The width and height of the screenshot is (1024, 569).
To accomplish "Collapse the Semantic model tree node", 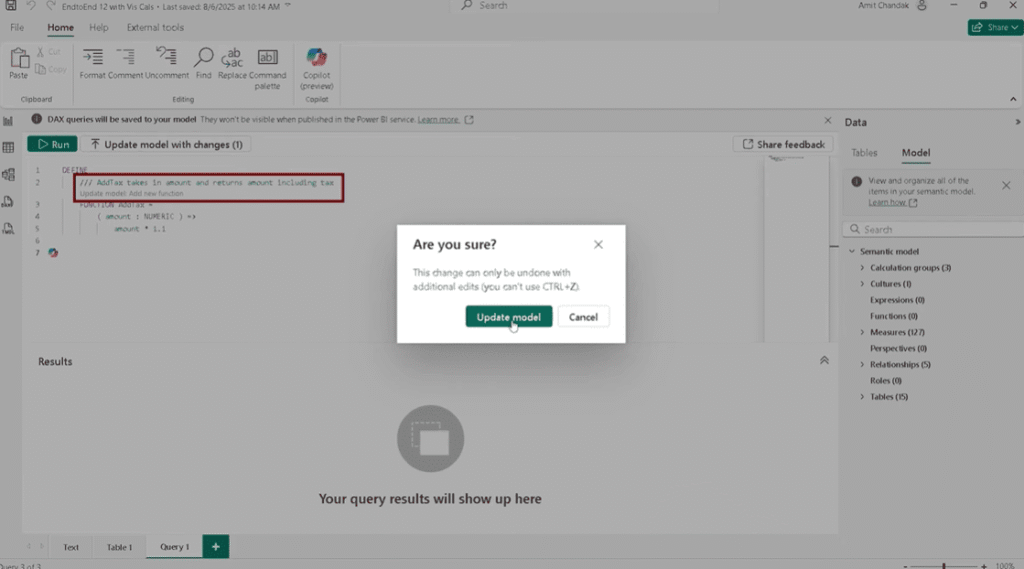I will coord(852,252).
